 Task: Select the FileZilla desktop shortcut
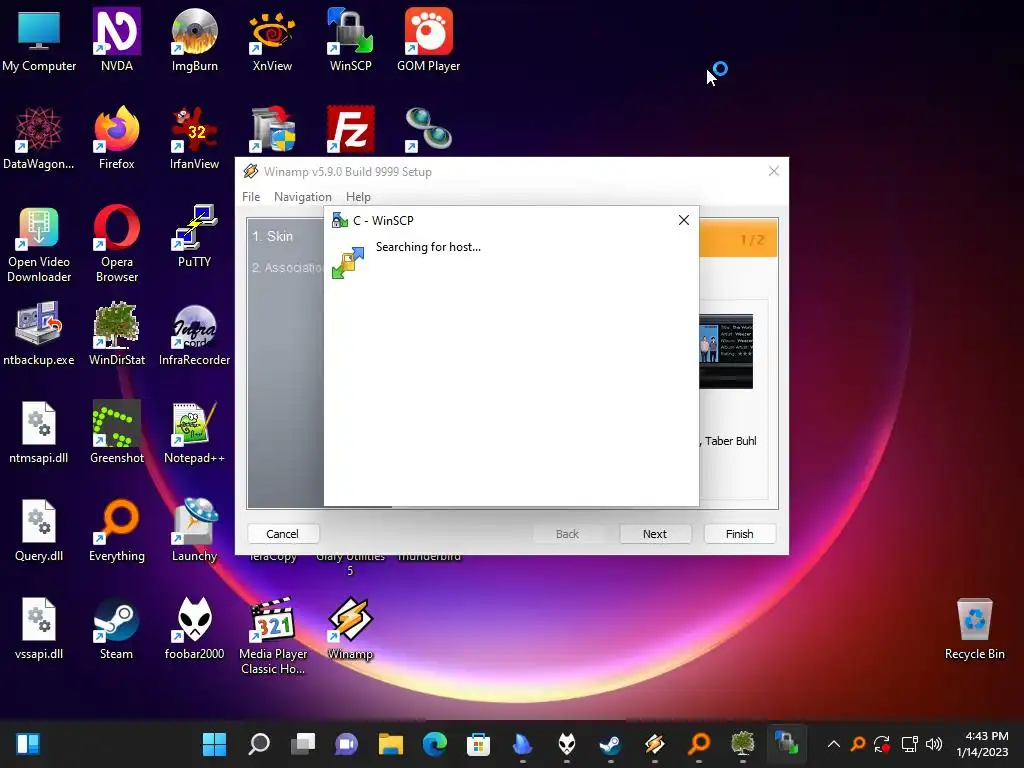pyautogui.click(x=351, y=129)
